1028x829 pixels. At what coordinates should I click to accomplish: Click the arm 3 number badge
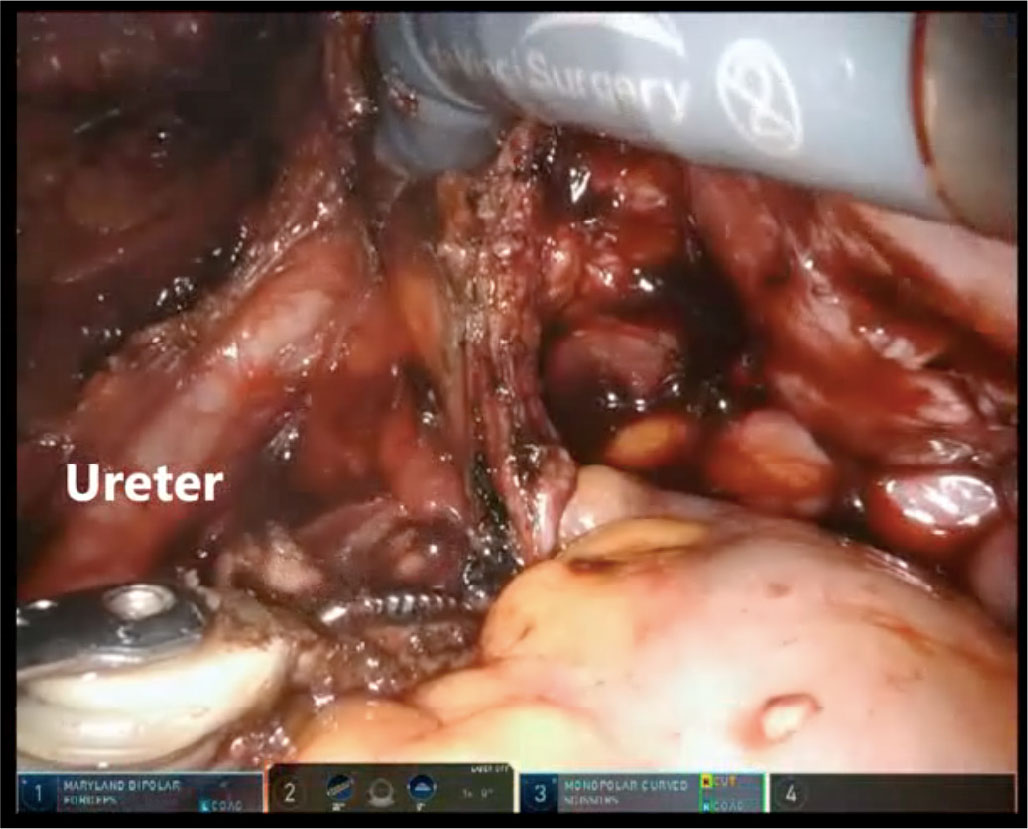[541, 795]
